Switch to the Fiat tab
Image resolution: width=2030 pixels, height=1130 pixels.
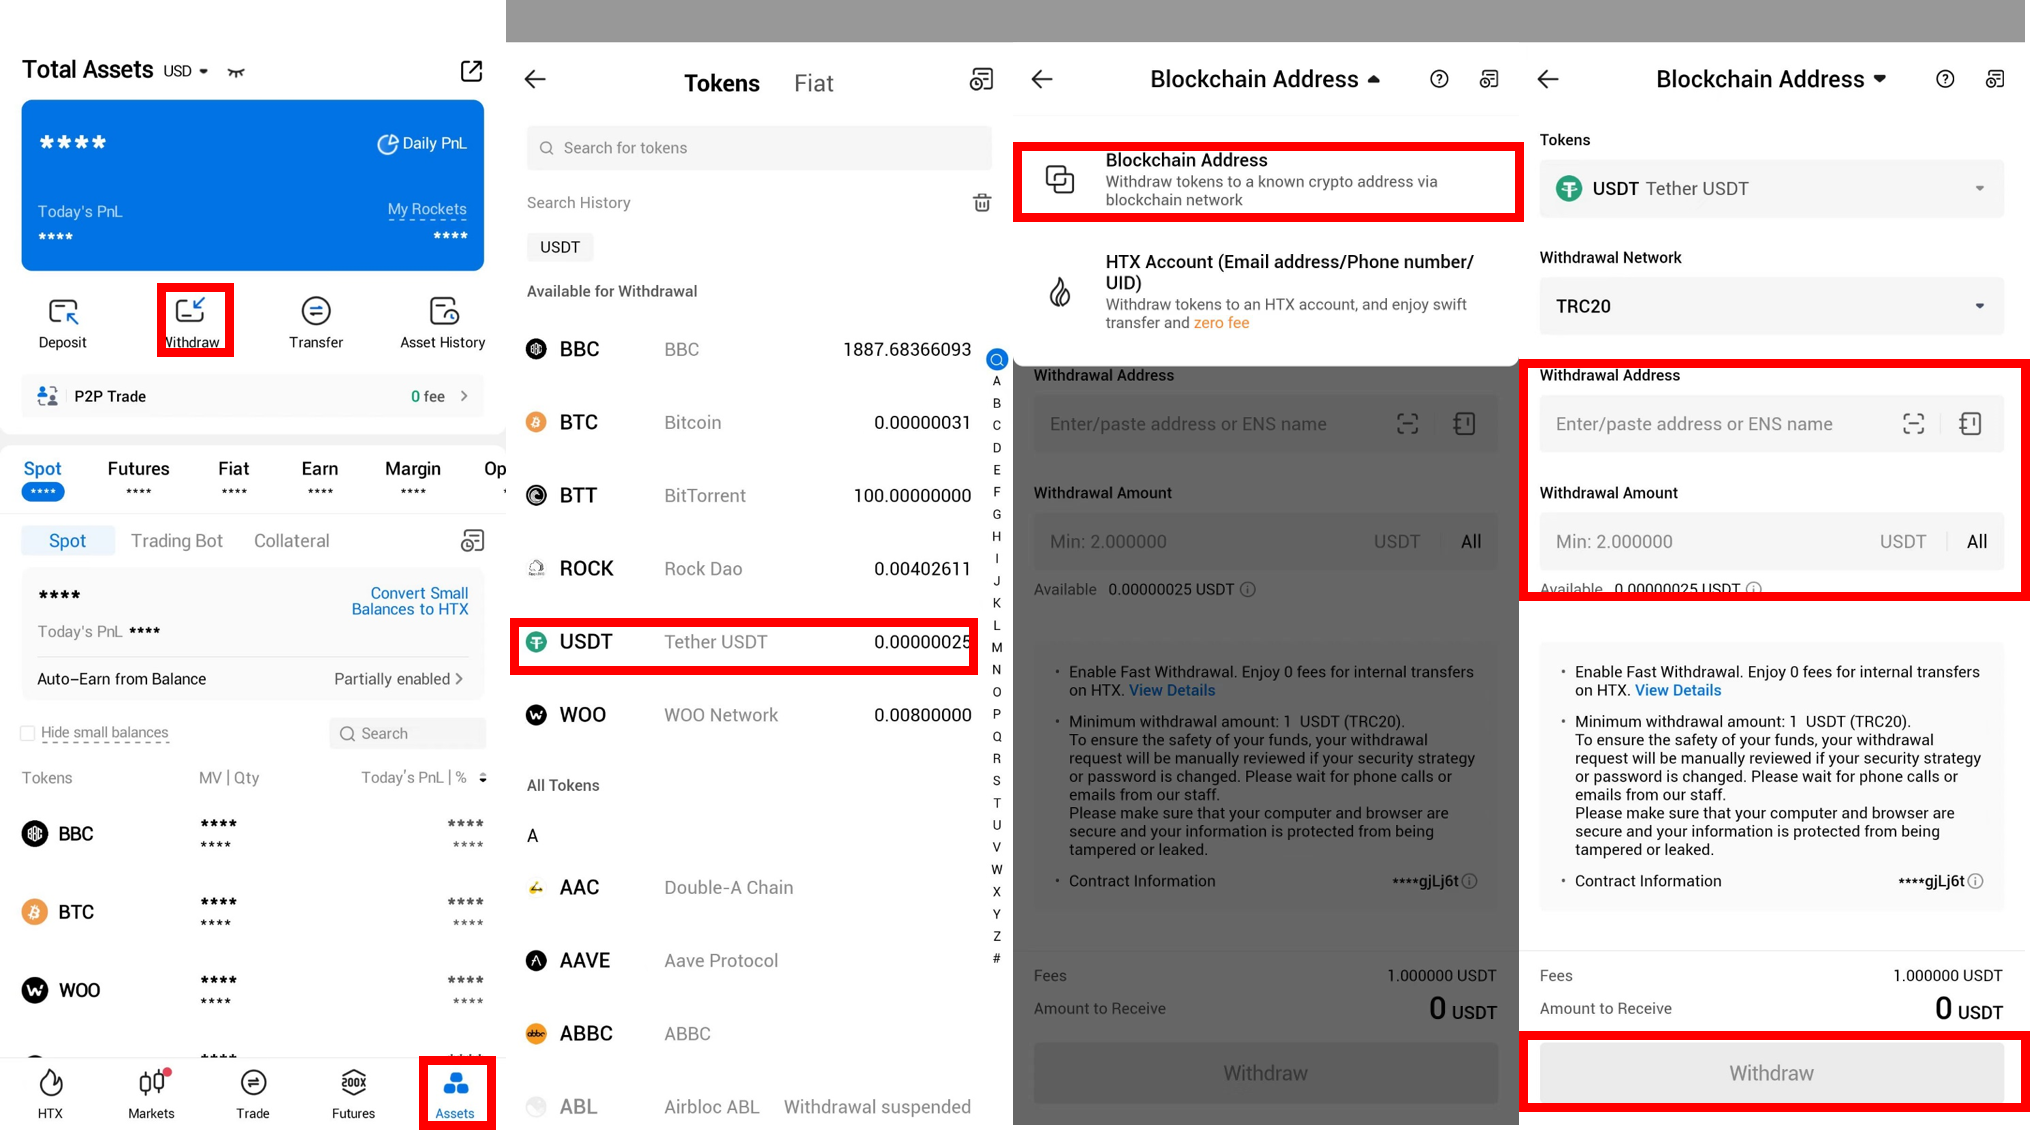[813, 83]
